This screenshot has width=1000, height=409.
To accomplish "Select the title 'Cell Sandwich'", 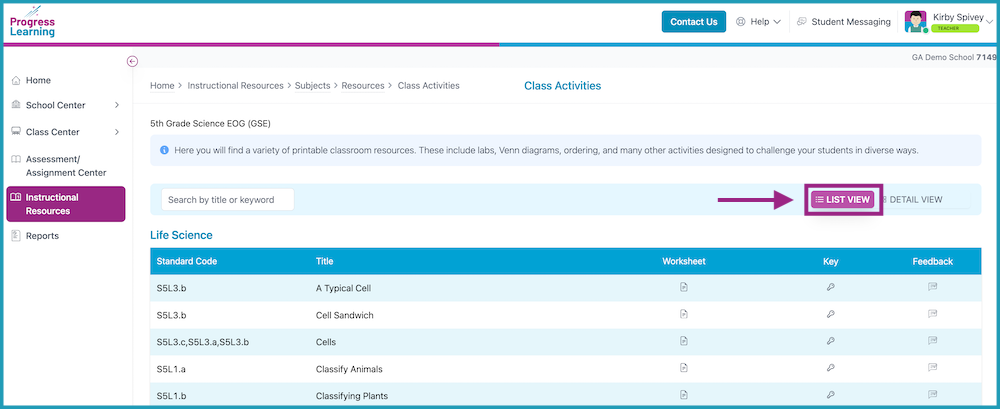I will (x=344, y=315).
